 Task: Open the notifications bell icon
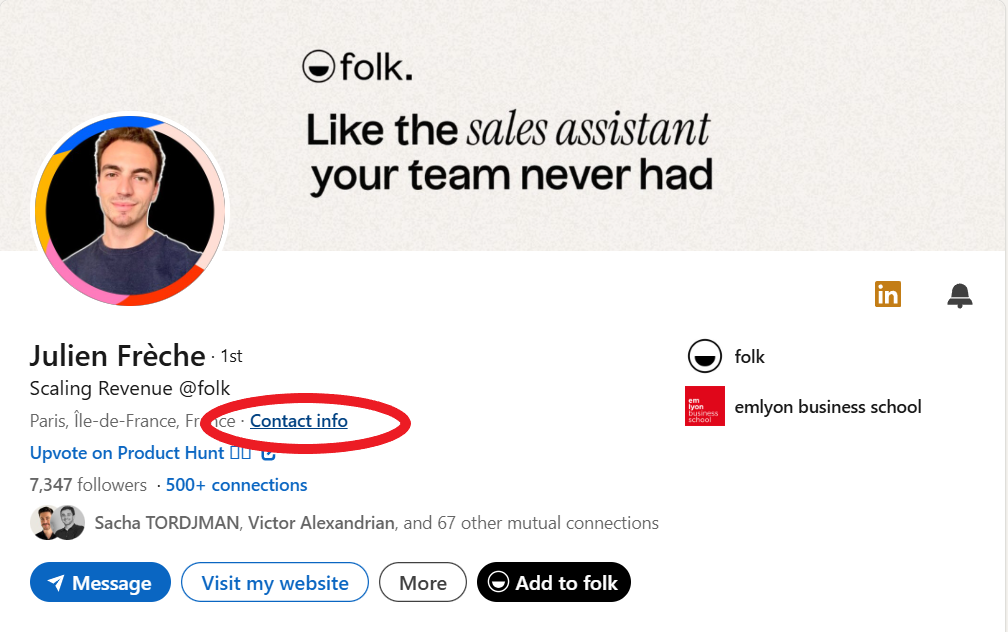coord(961,295)
